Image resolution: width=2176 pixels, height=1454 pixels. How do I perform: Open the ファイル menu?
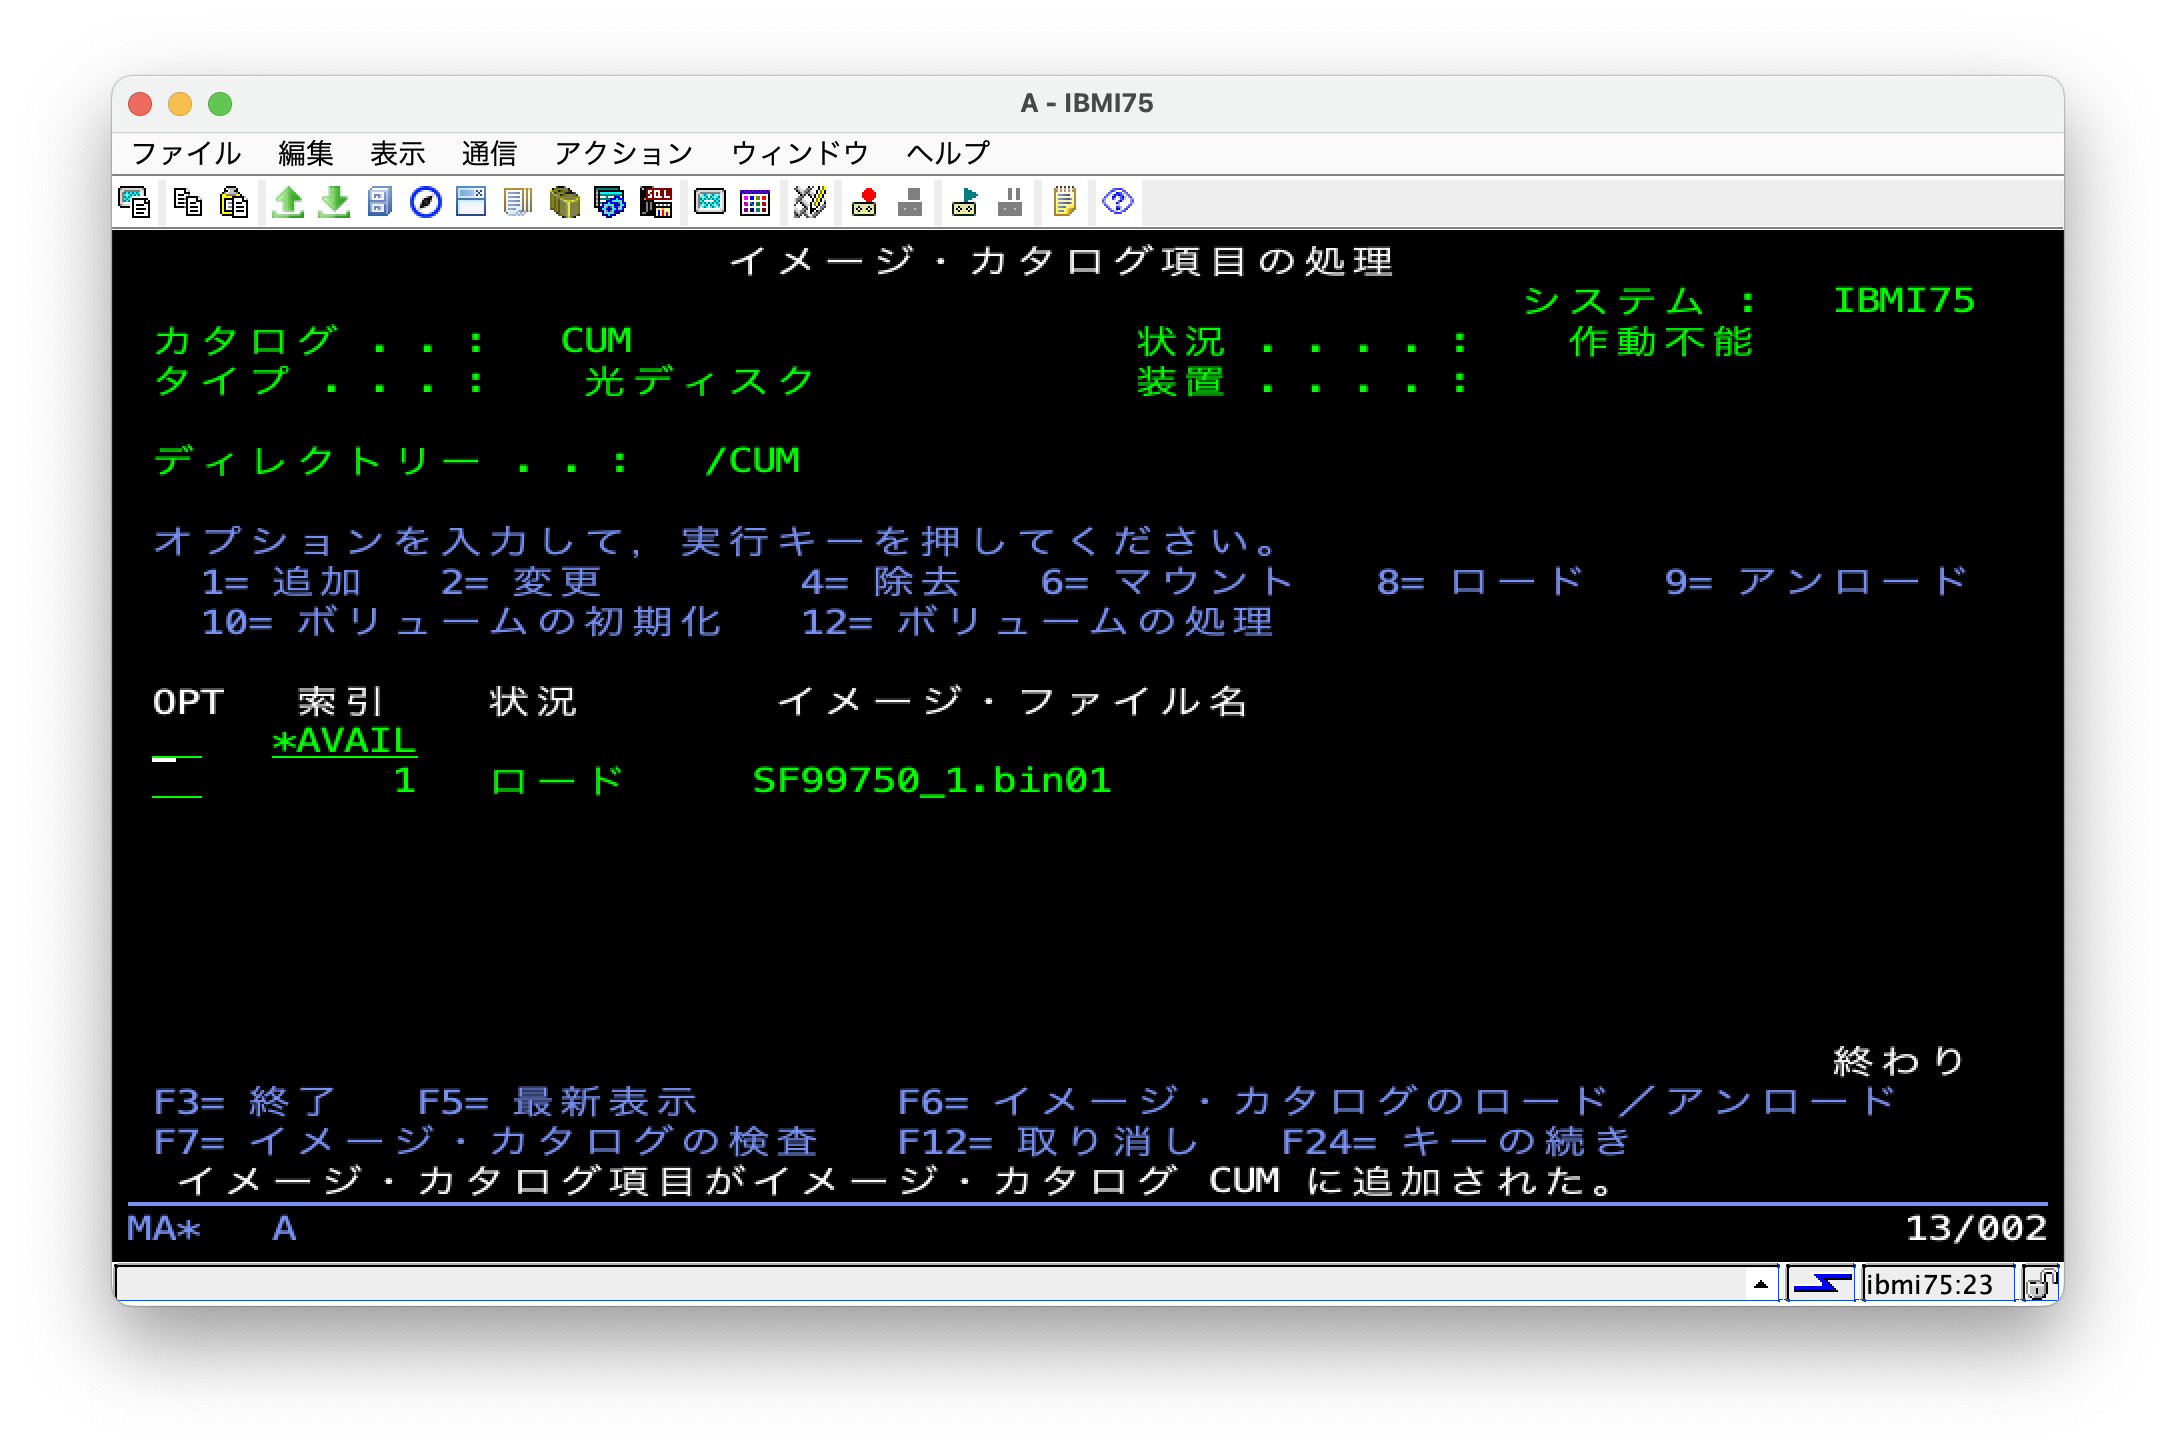coord(186,153)
